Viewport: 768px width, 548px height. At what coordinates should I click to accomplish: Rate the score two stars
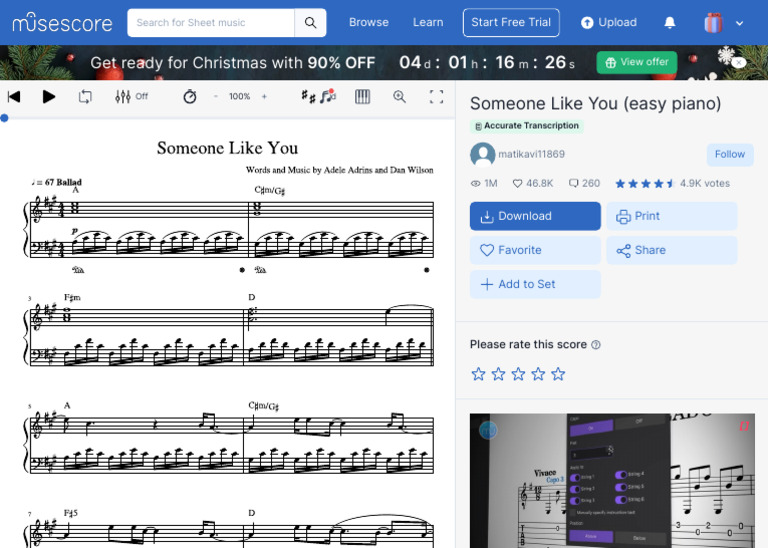[499, 375]
